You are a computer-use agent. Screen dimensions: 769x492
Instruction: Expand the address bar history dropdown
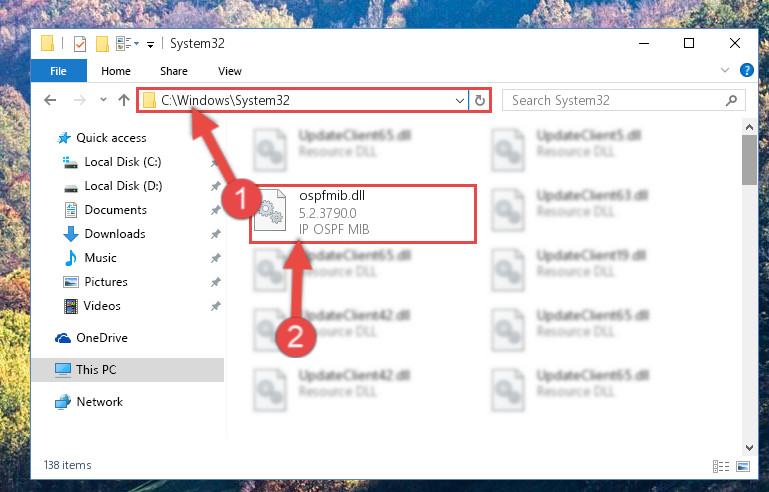(x=460, y=101)
